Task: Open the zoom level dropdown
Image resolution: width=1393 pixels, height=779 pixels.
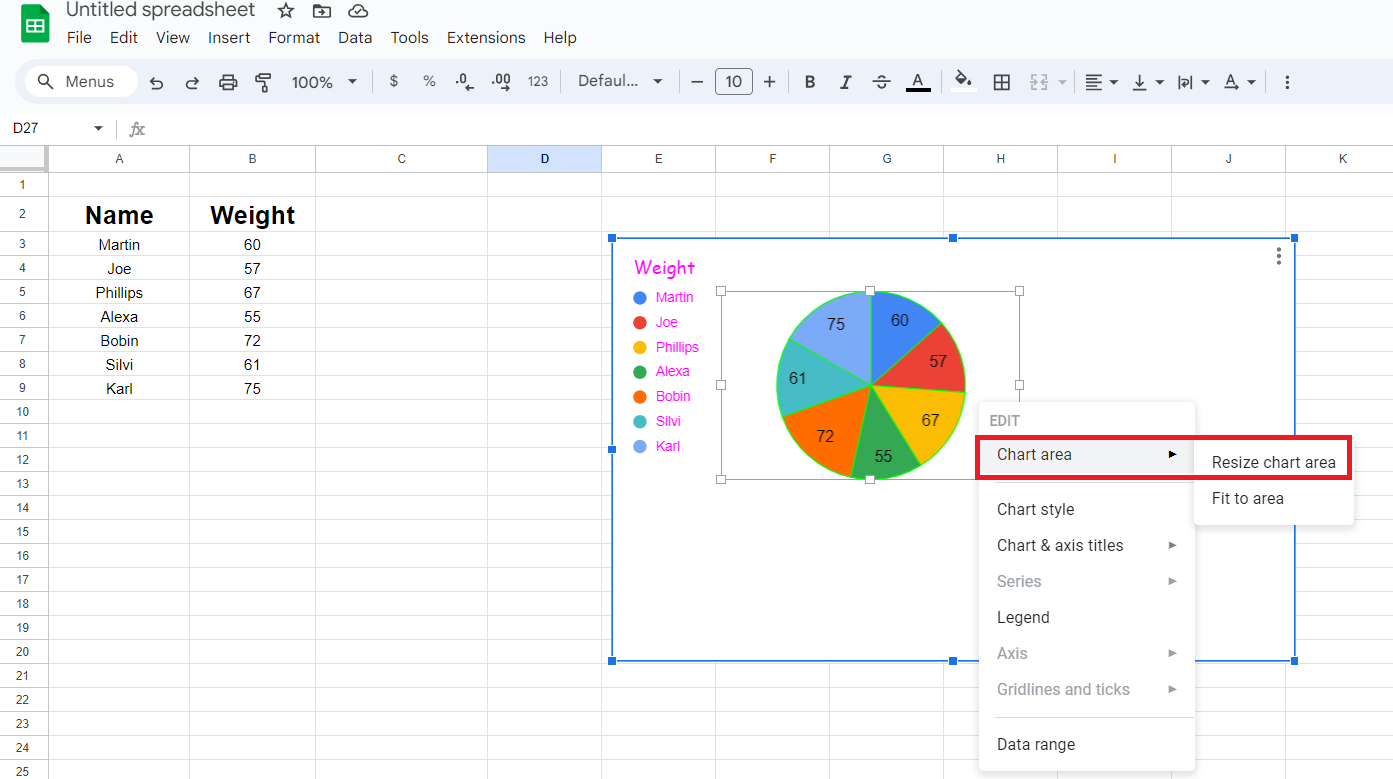Action: click(324, 82)
